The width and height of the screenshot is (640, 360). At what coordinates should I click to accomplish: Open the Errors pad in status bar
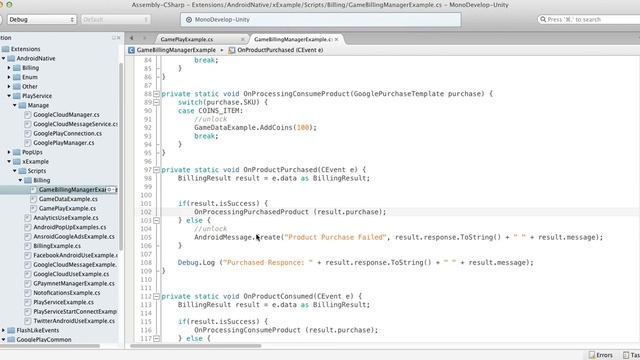pos(601,355)
